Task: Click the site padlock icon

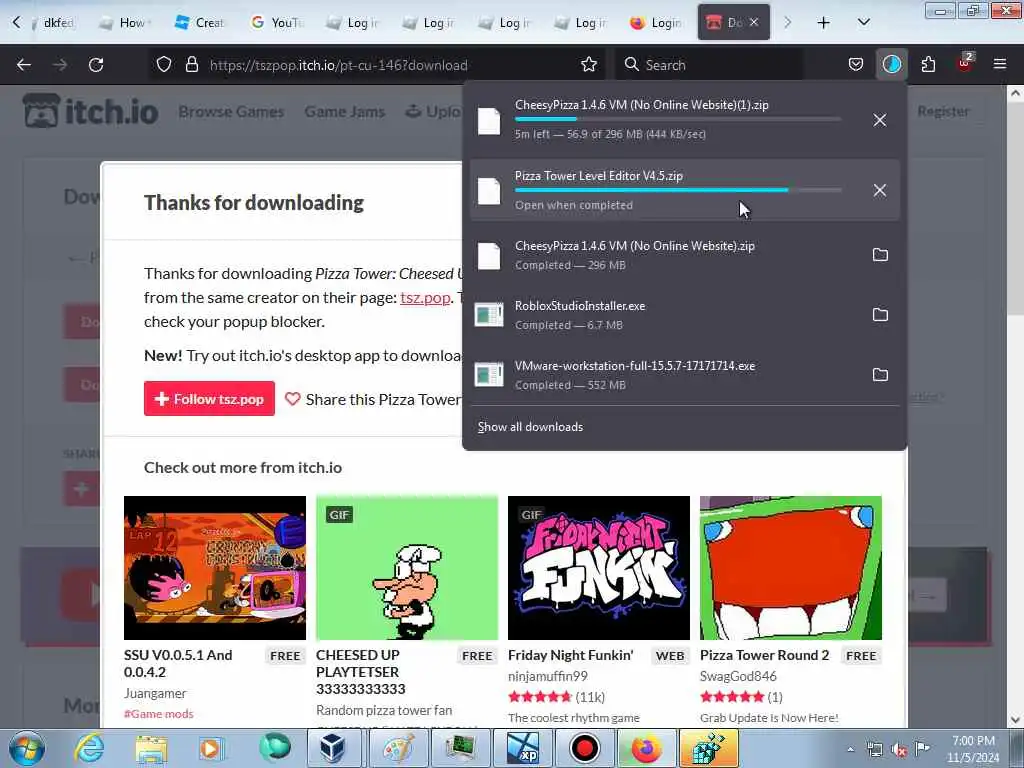Action: pyautogui.click(x=191, y=65)
